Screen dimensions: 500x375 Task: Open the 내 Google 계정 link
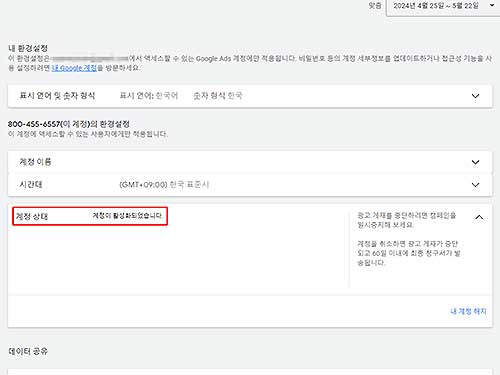[x=74, y=68]
